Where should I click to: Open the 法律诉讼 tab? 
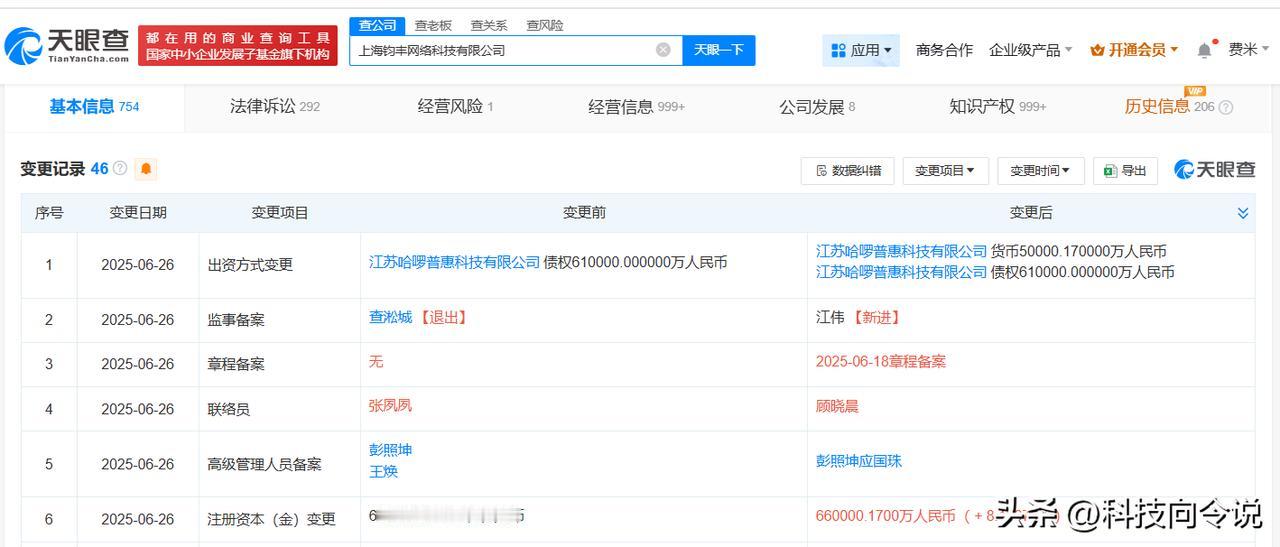(274, 107)
